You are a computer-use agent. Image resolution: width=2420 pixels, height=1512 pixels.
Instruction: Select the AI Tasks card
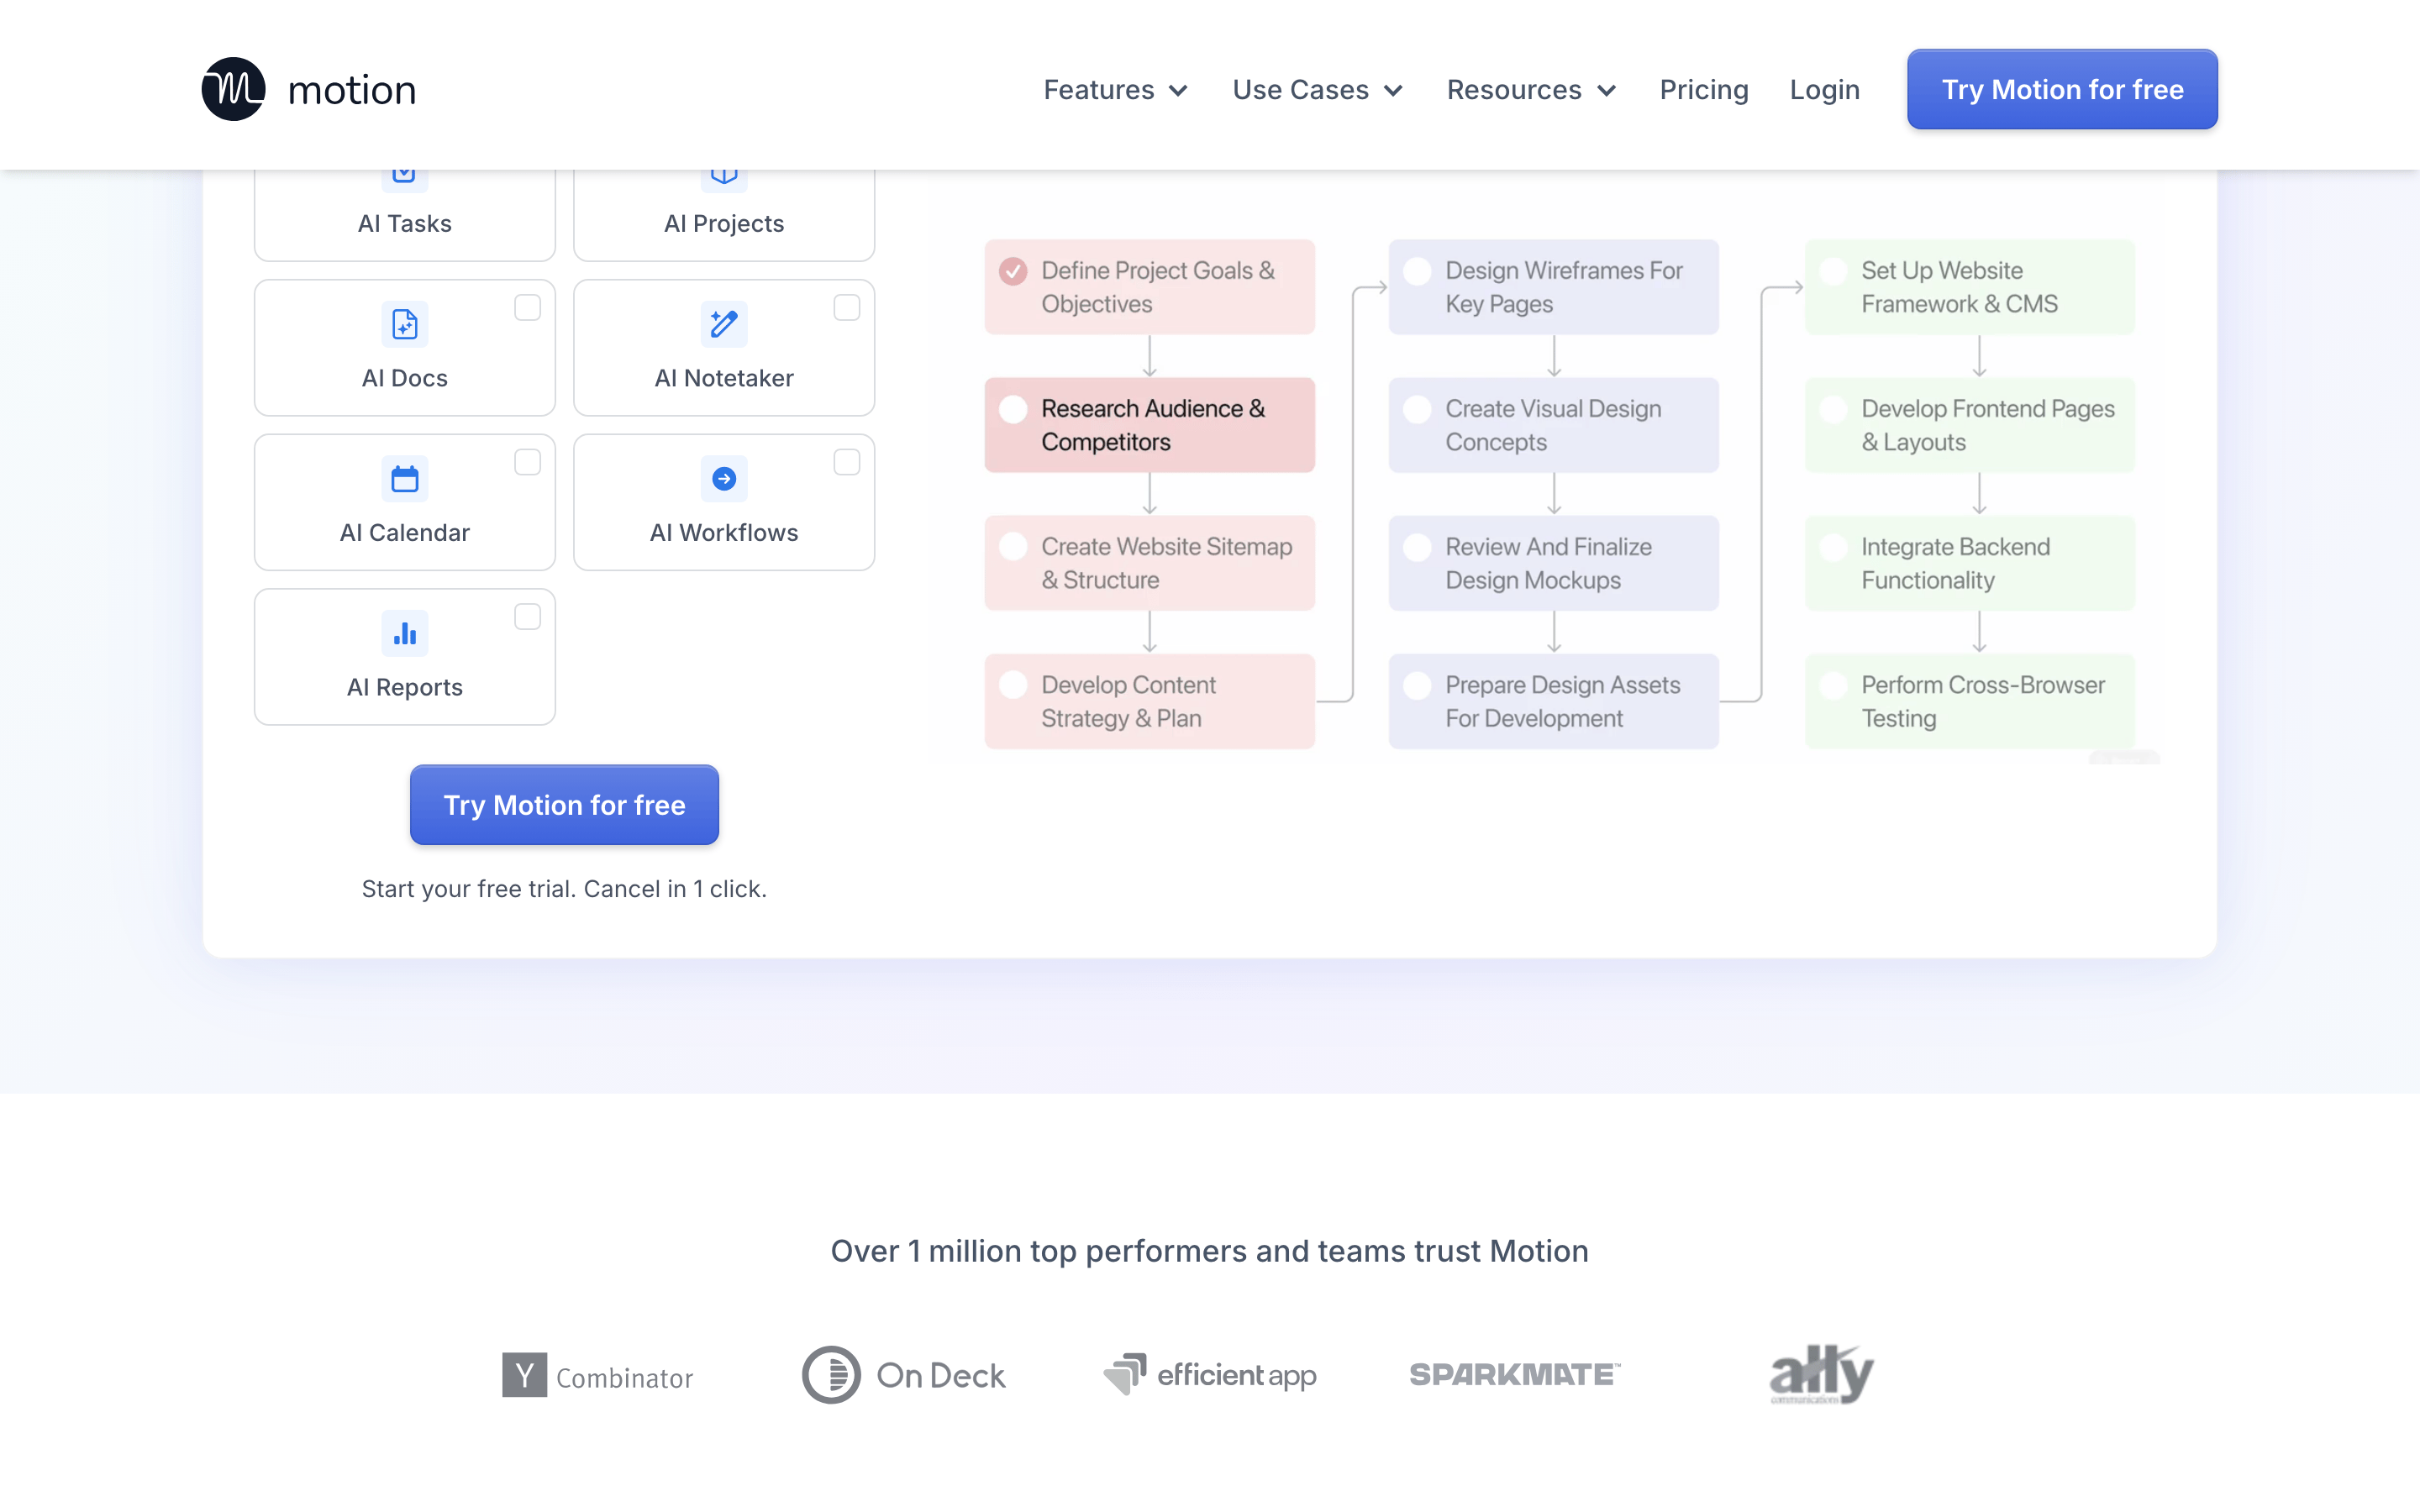404,215
